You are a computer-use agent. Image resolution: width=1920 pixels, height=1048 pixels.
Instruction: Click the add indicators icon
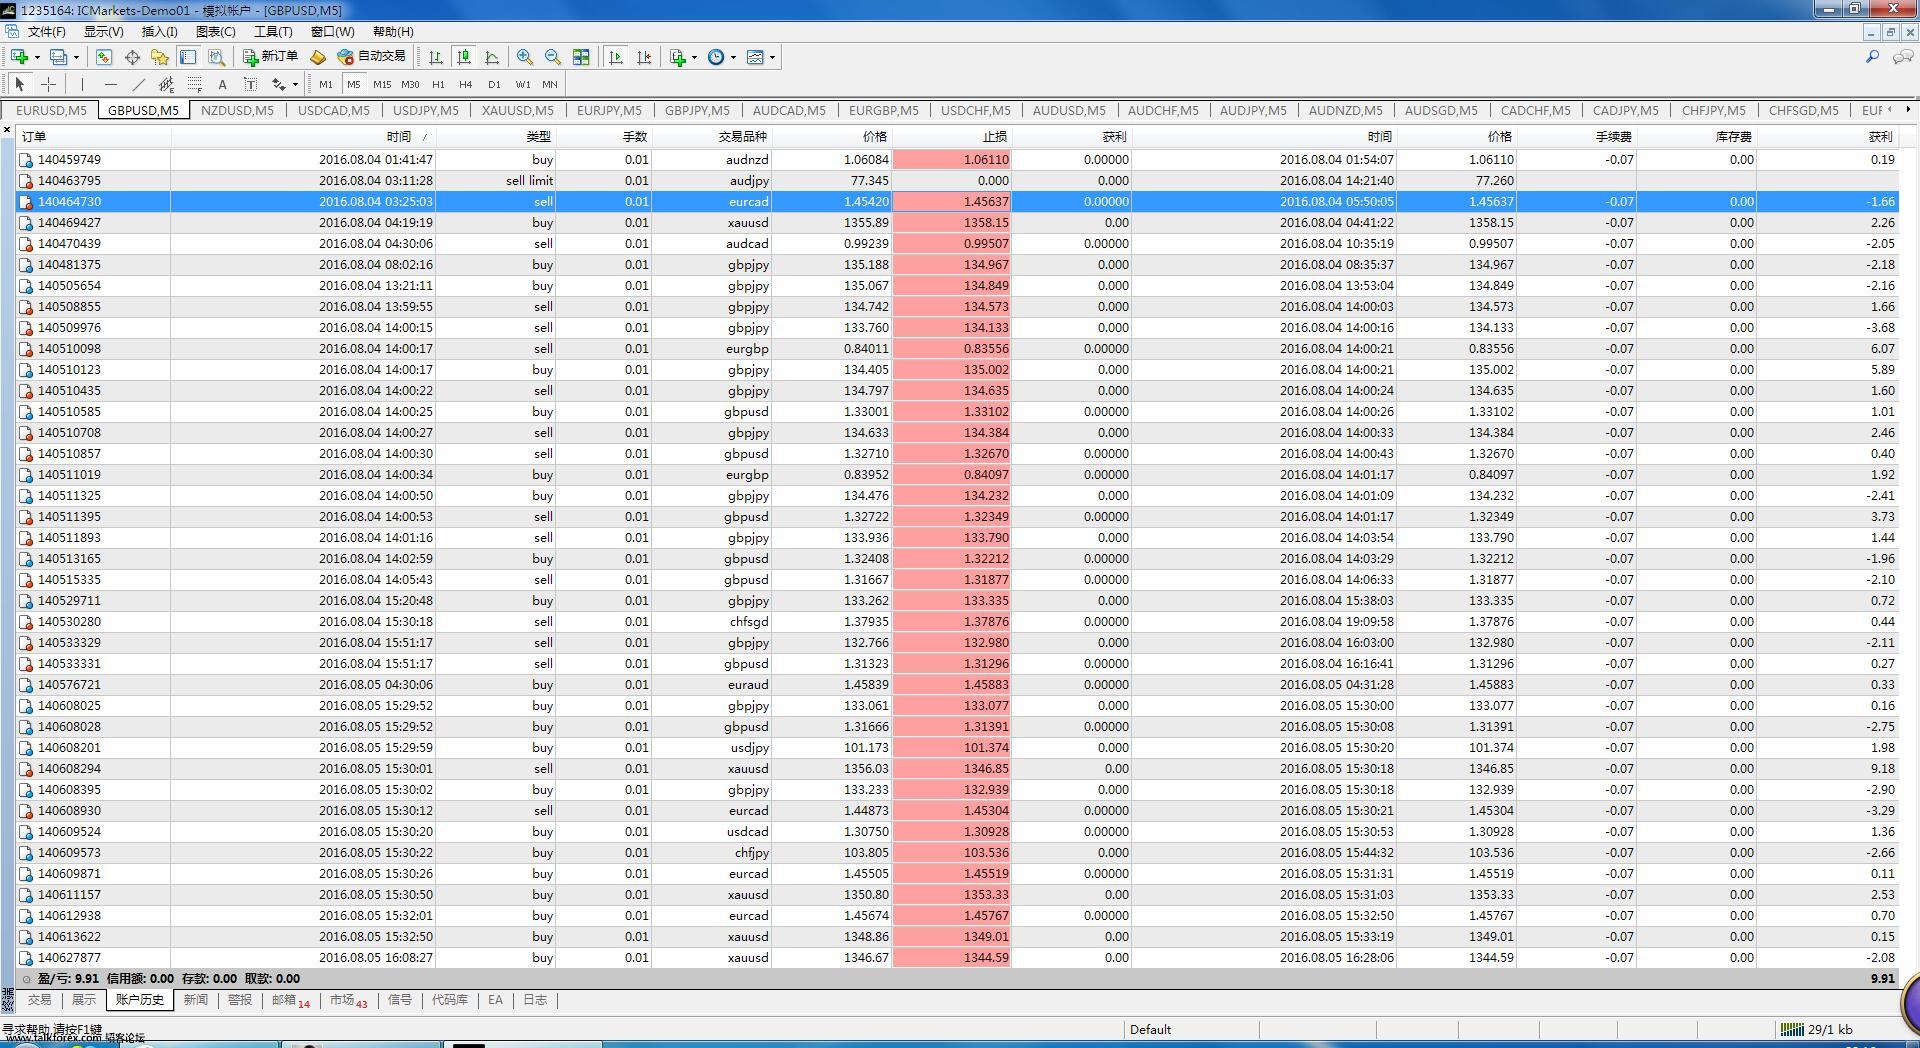point(678,57)
